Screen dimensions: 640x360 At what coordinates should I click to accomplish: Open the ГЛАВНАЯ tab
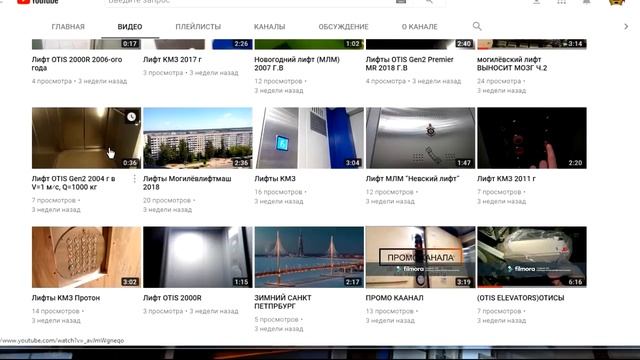68,27
